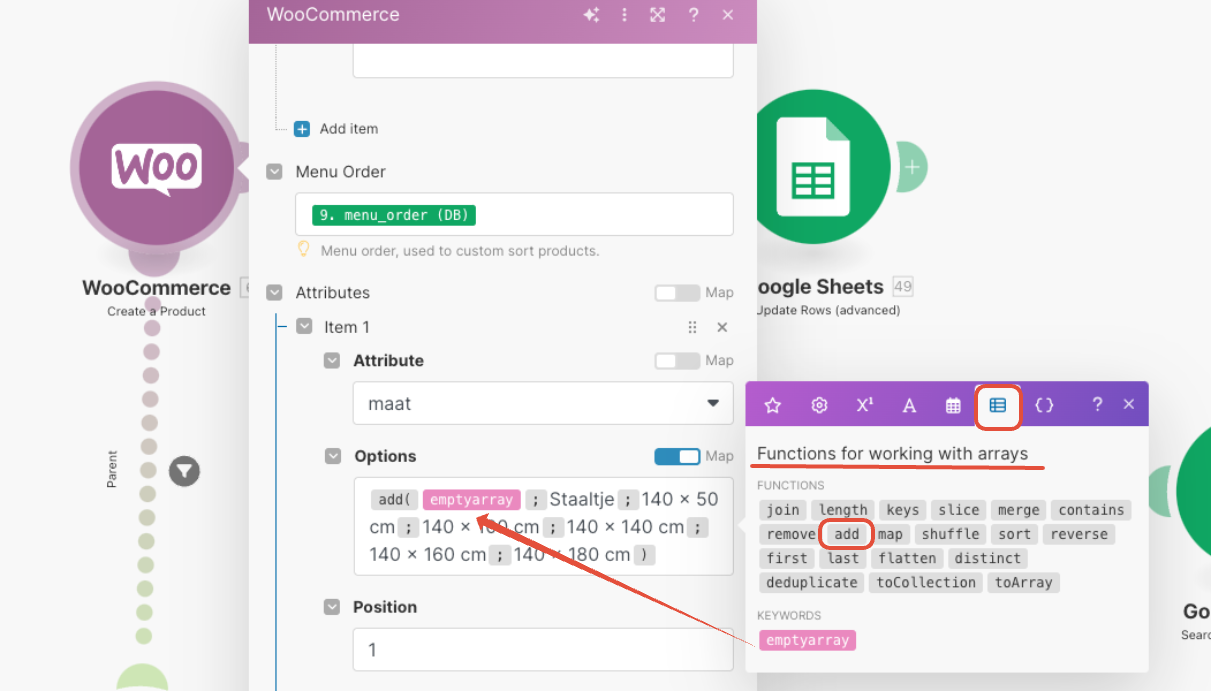
Task: Click the Position input field containing 1
Action: [x=543, y=649]
